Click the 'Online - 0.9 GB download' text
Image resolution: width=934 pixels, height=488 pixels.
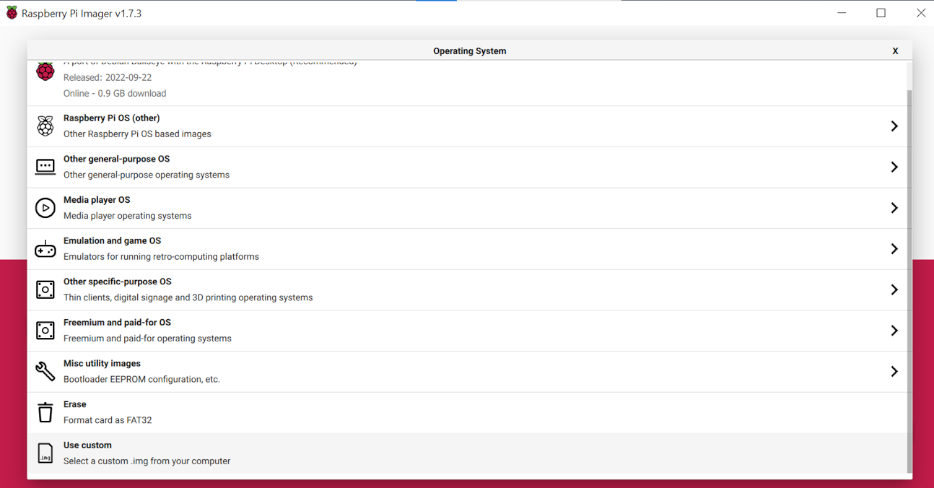(x=115, y=94)
